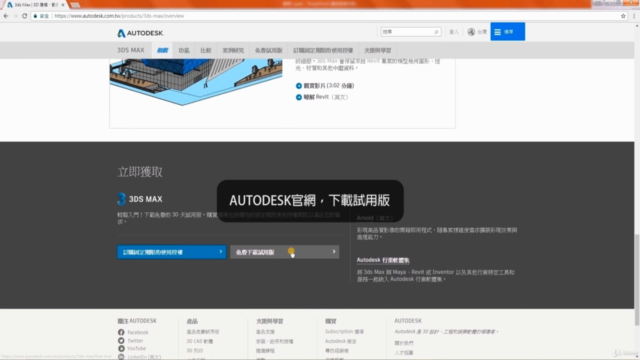Click the 3DS MAX label in the nav bar
Image resolution: width=640 pixels, height=360 pixels.
(131, 50)
